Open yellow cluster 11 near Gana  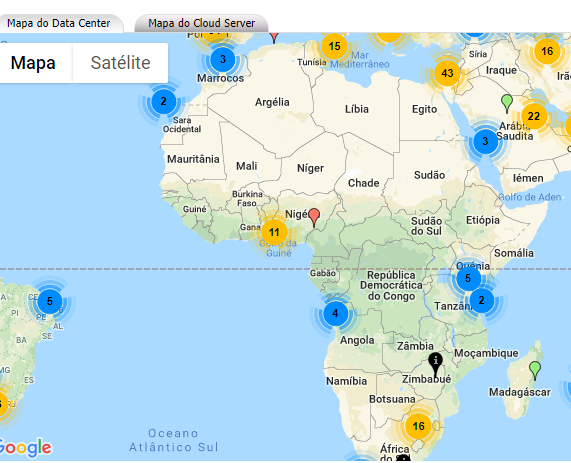274,232
